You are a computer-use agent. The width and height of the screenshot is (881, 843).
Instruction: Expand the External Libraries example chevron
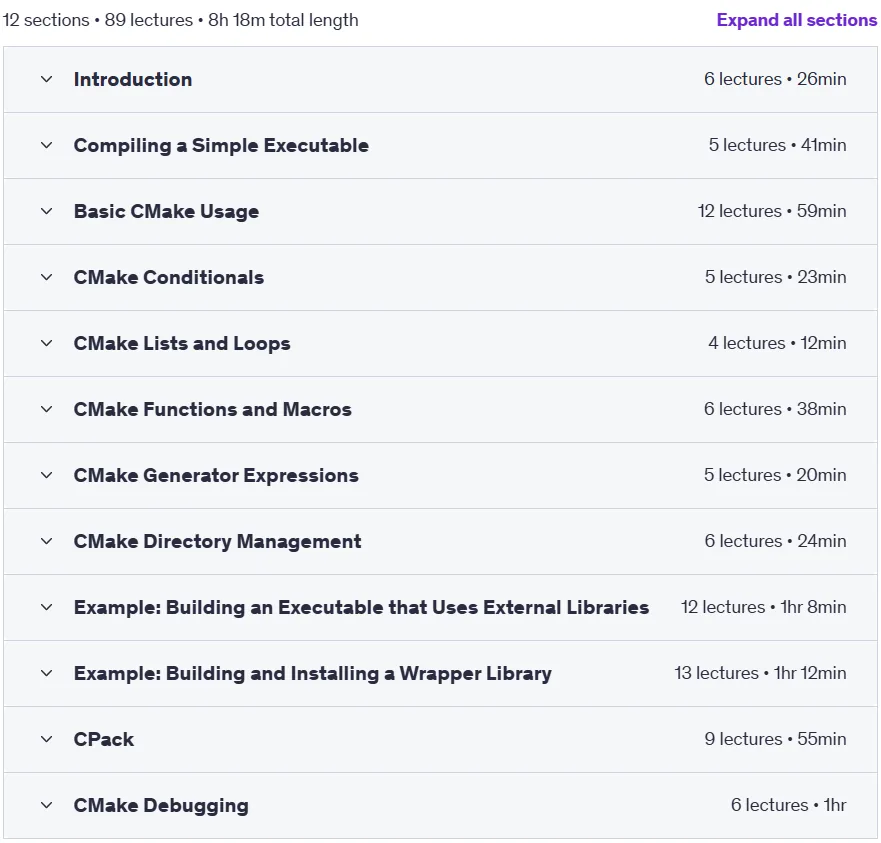(47, 608)
